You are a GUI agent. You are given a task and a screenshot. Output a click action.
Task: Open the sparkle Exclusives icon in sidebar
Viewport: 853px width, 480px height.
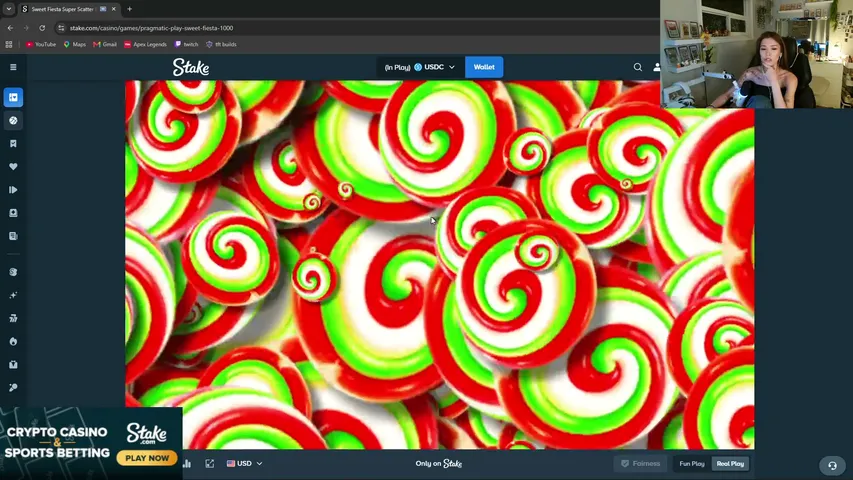(13, 295)
